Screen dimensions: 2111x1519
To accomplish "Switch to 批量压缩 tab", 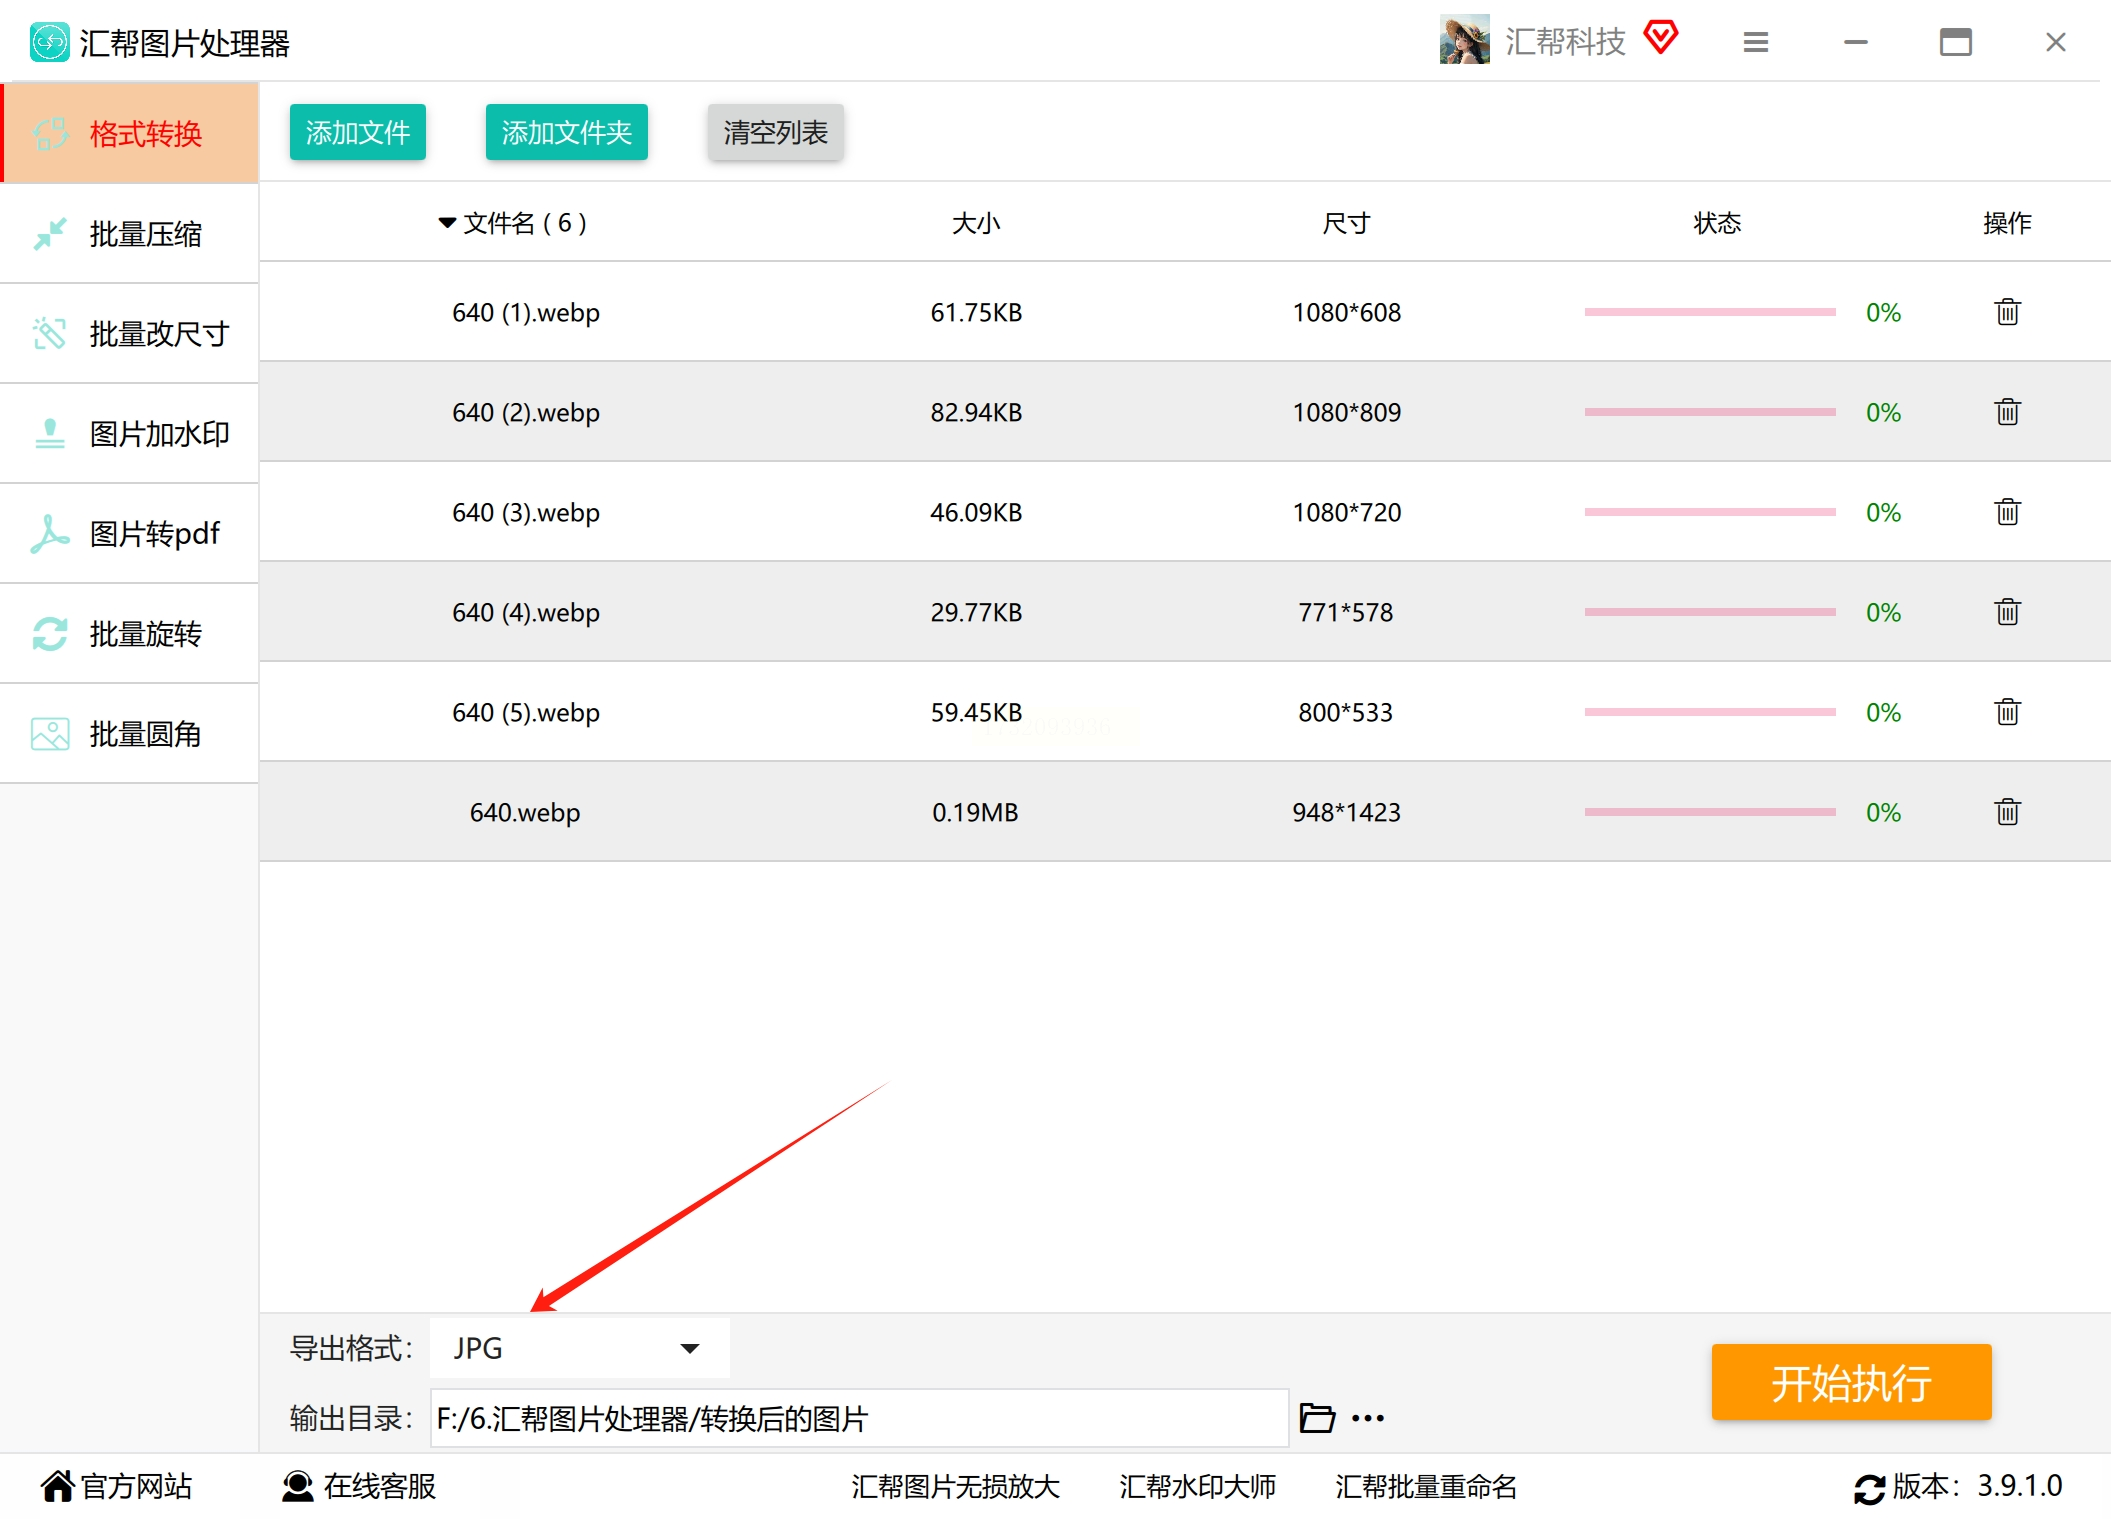I will (x=130, y=233).
